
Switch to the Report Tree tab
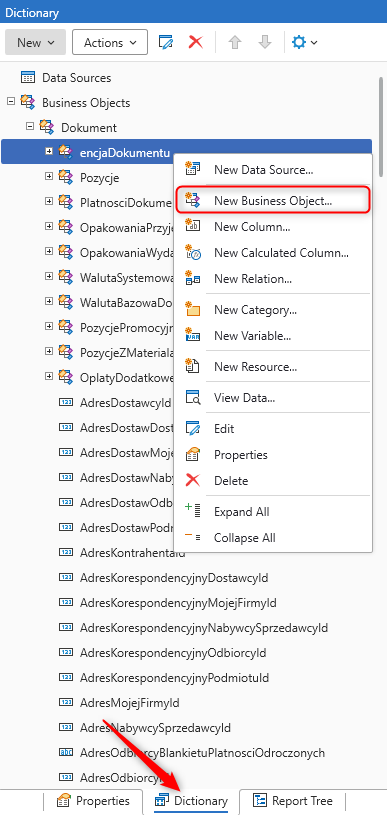292,800
